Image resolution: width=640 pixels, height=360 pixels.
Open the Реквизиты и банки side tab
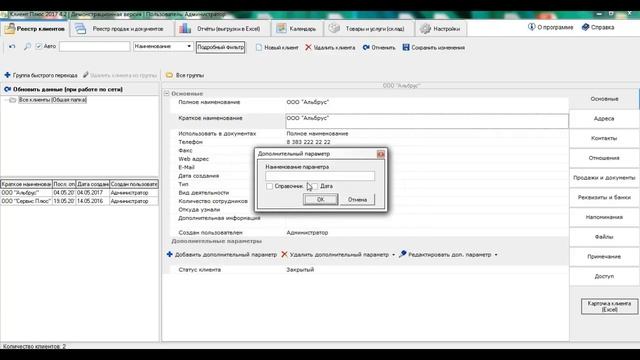604,197
